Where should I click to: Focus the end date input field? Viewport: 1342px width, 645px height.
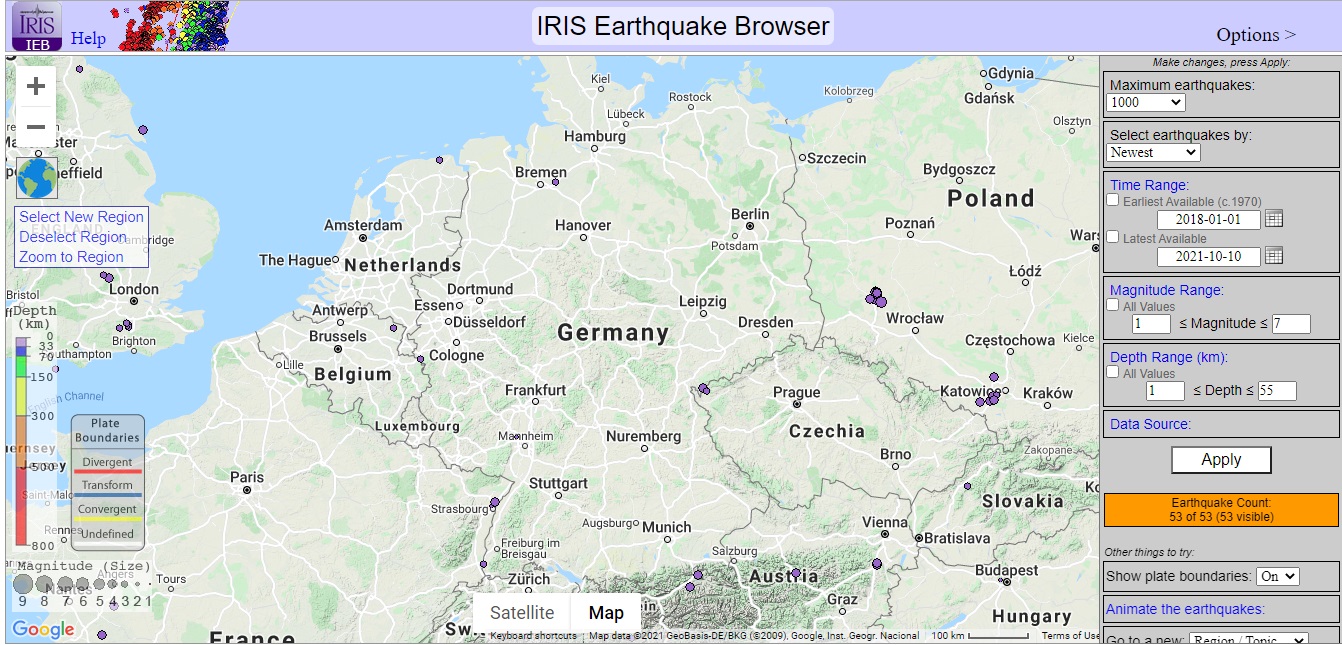[1209, 256]
